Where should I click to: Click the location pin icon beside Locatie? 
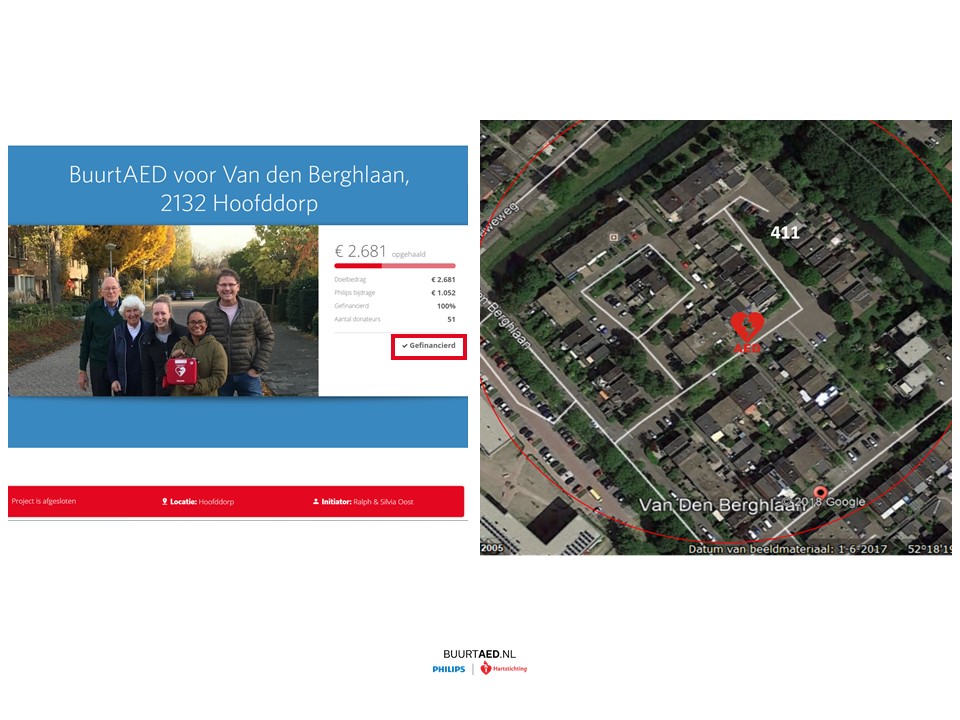(x=164, y=501)
